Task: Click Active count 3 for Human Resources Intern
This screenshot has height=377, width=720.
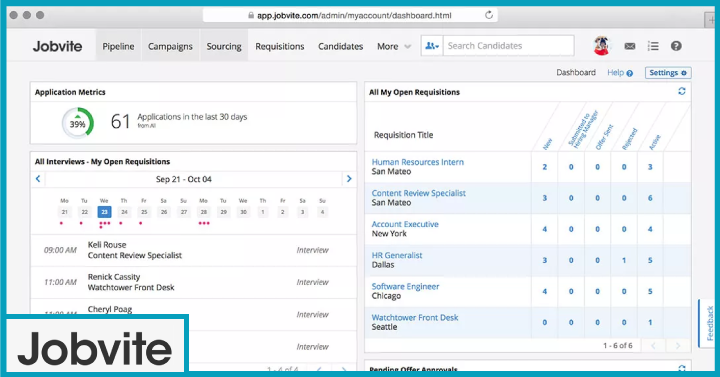Action: click(x=650, y=167)
